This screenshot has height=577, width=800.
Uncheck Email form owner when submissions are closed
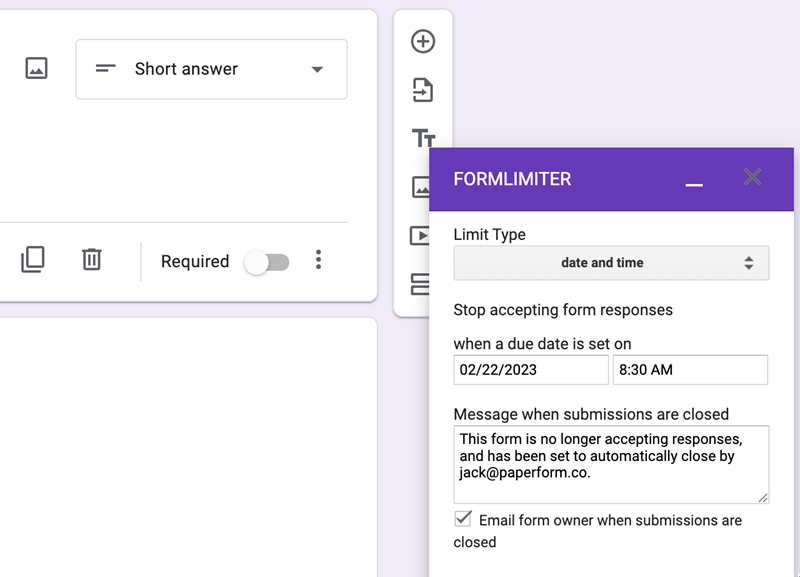click(461, 518)
